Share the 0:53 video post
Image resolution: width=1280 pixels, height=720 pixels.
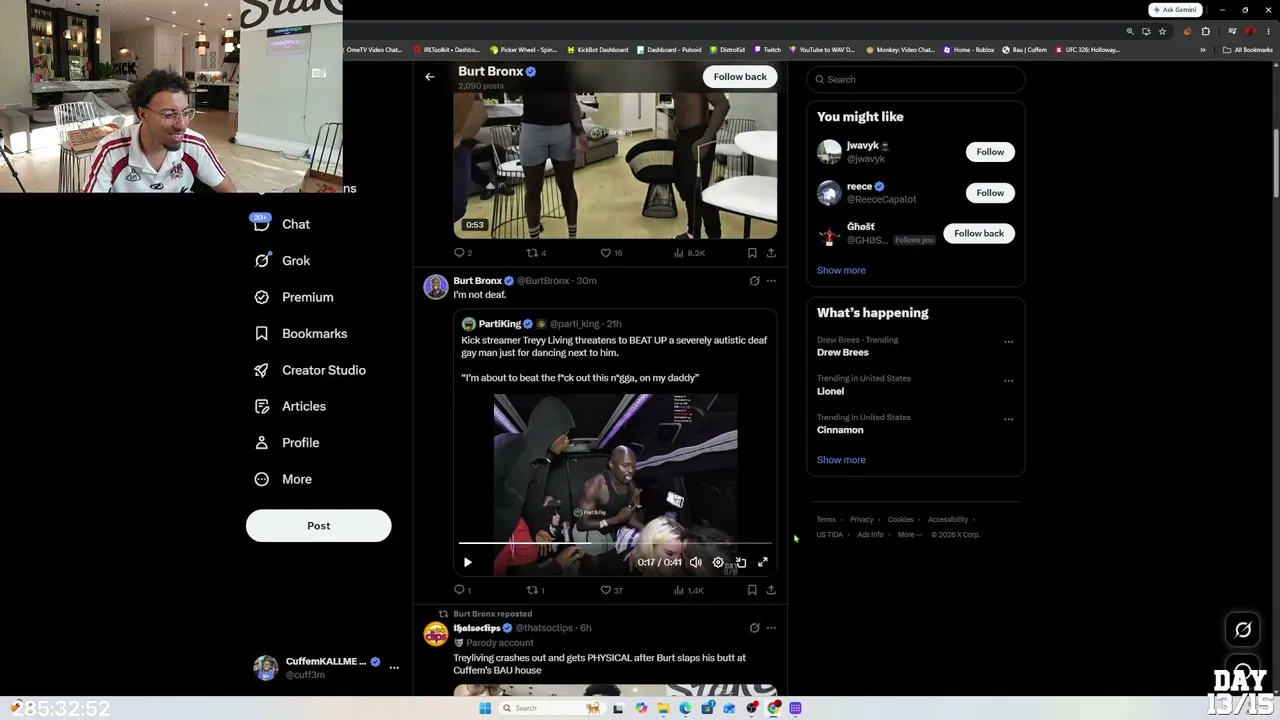click(771, 253)
